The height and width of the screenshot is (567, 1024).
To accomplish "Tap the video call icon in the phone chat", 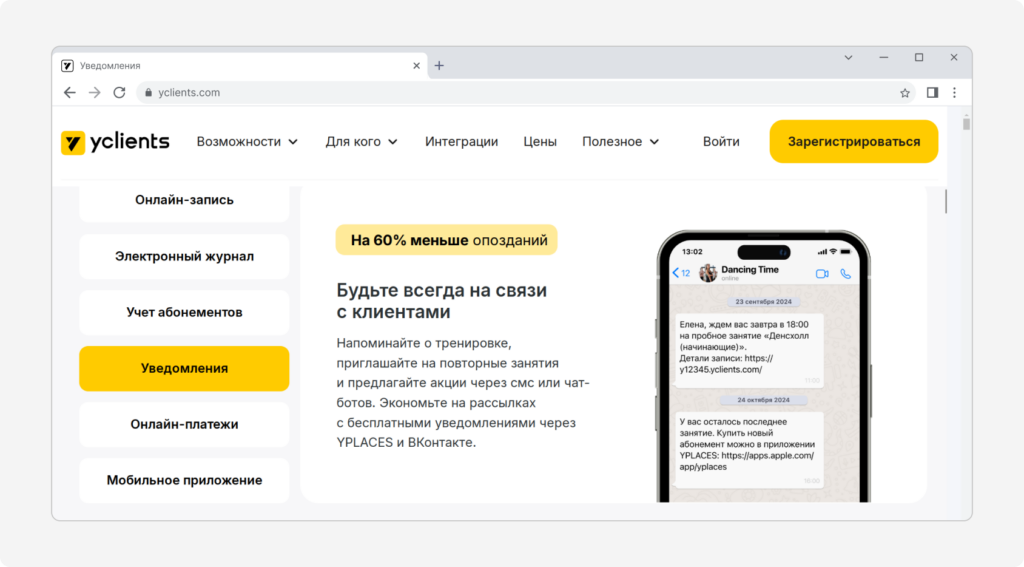I will 822,274.
